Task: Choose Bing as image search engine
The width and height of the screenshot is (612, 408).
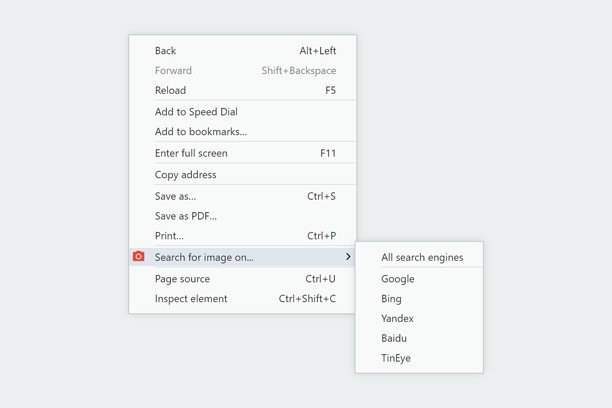Action: tap(391, 299)
